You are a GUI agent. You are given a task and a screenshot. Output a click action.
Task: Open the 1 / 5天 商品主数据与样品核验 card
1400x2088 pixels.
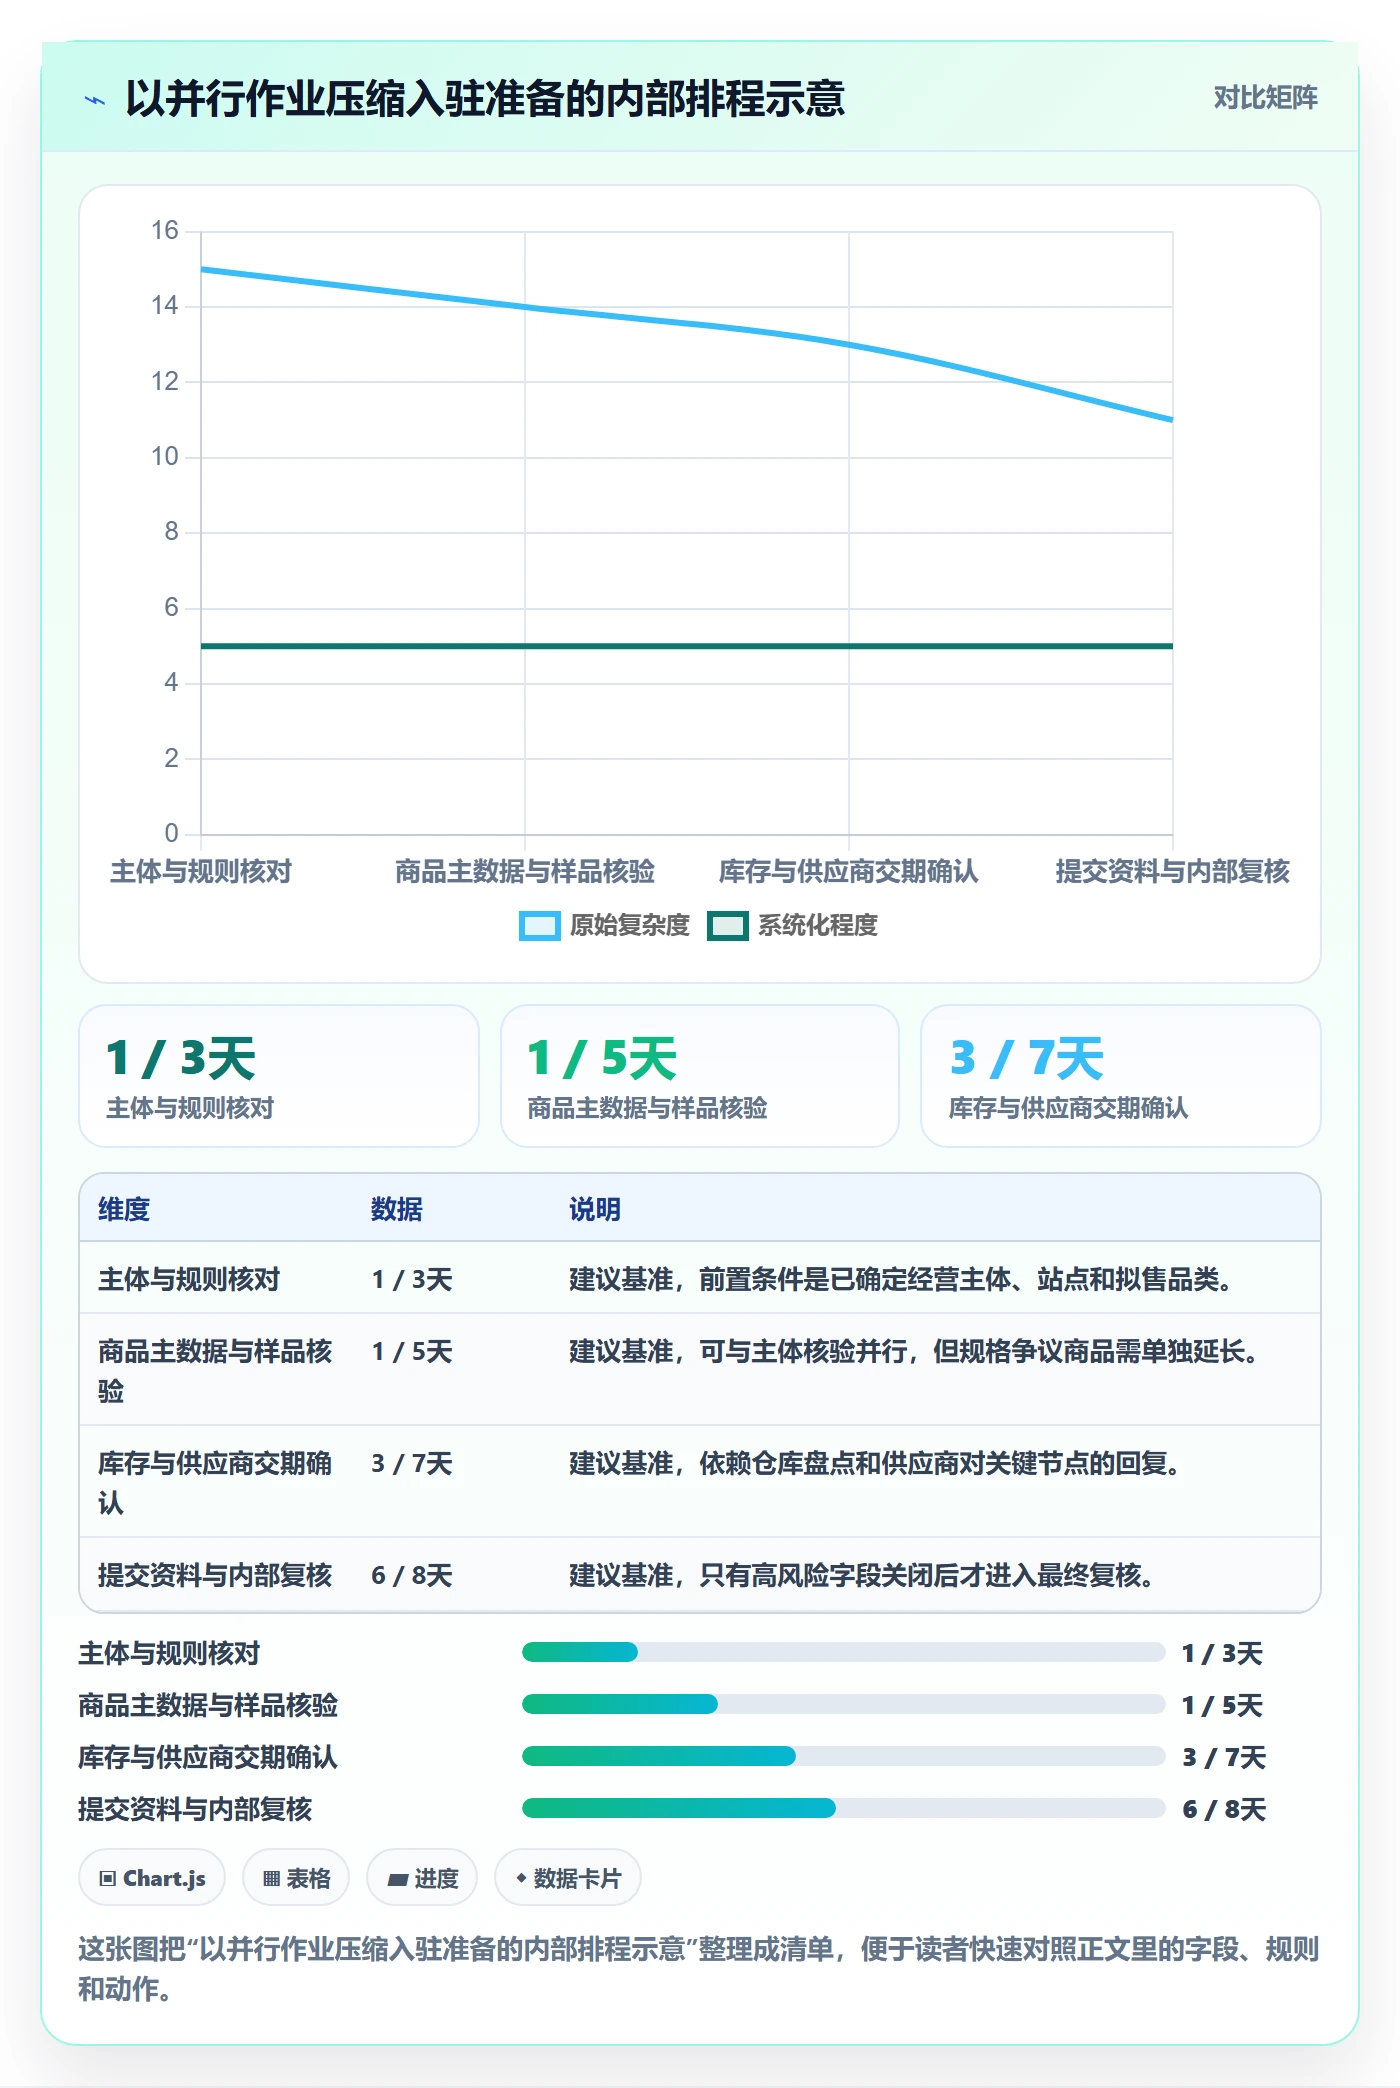[700, 1076]
